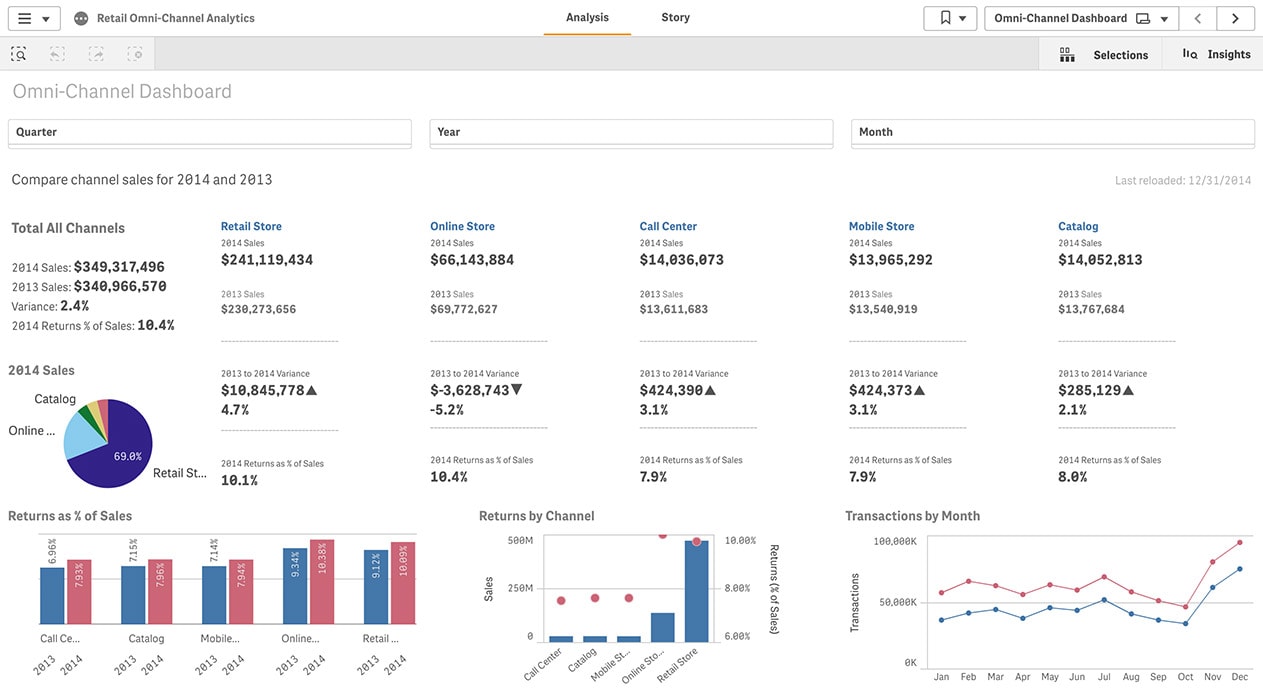Select the Analysis tab
Image resolution: width=1263 pixels, height=697 pixels.
pyautogui.click(x=586, y=17)
